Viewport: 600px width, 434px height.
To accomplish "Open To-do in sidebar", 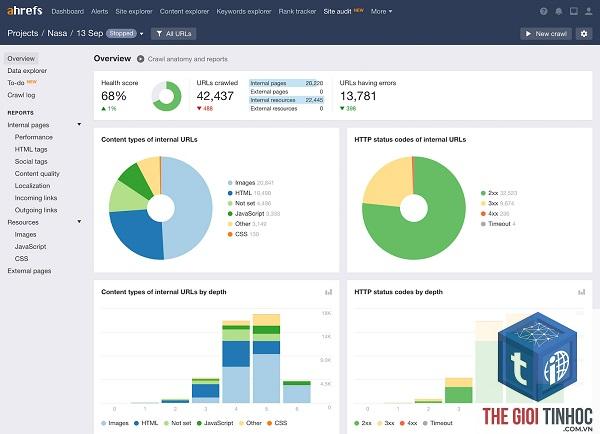I will point(16,83).
